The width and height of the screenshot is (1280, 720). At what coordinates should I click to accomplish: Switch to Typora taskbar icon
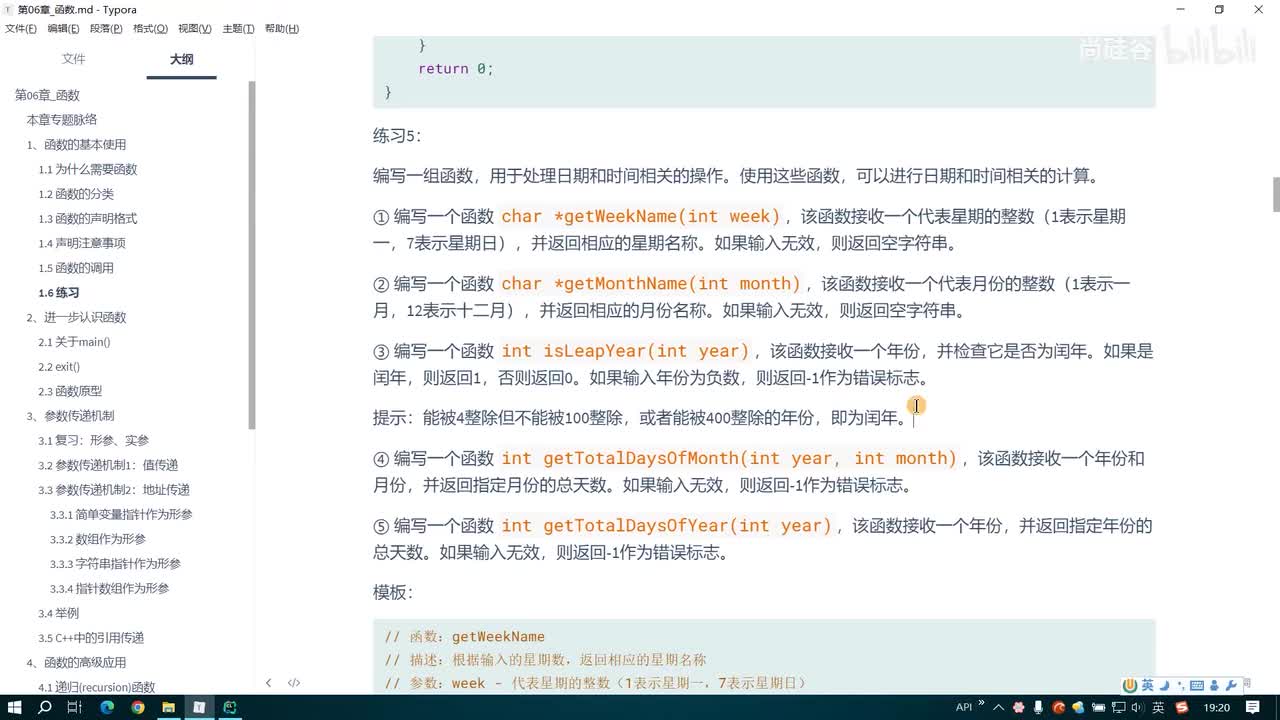tap(199, 707)
